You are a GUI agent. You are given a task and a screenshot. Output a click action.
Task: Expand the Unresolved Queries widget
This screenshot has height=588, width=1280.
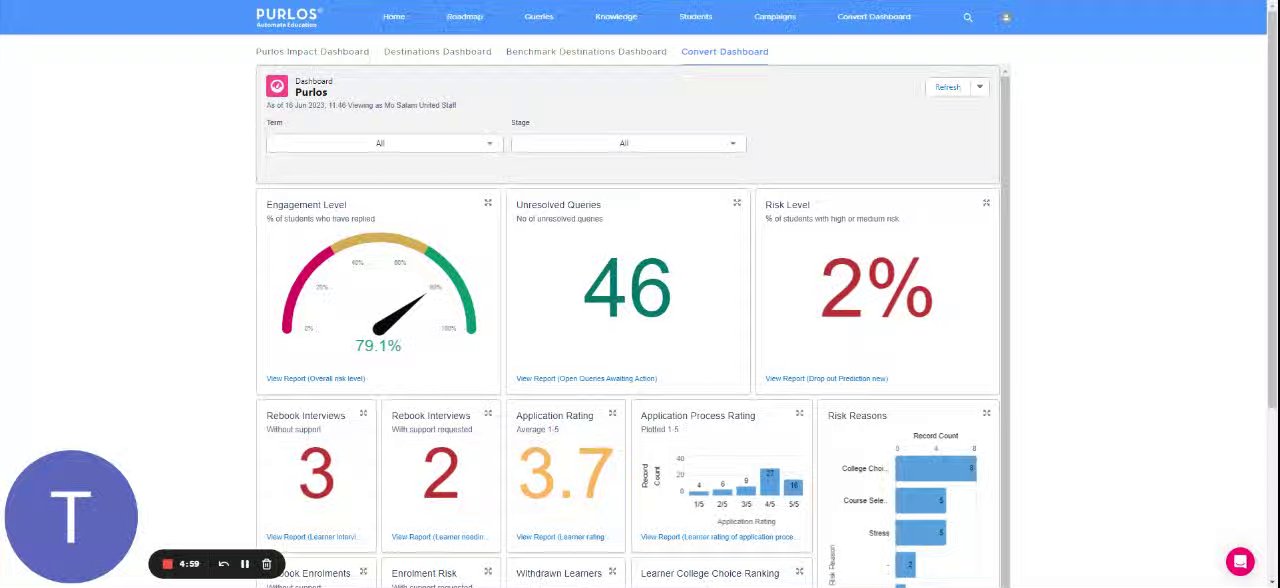[x=737, y=203]
